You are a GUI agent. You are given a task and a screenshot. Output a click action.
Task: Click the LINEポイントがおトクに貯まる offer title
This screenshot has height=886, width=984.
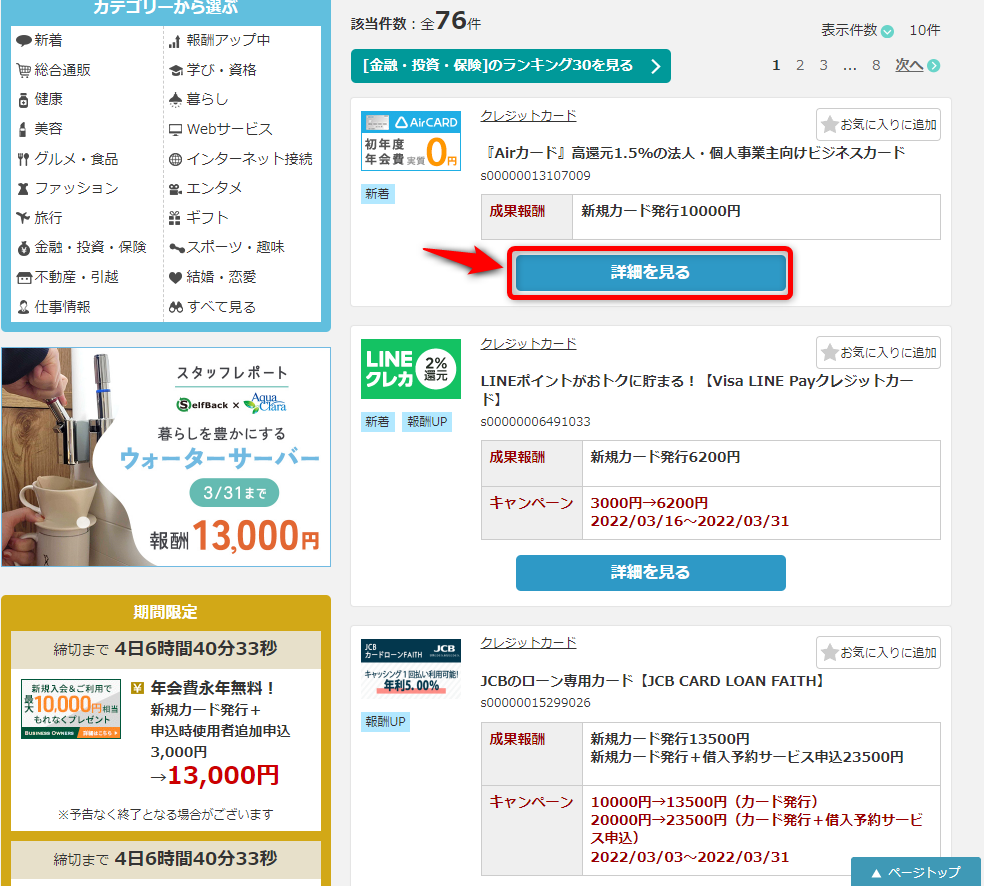tap(697, 390)
